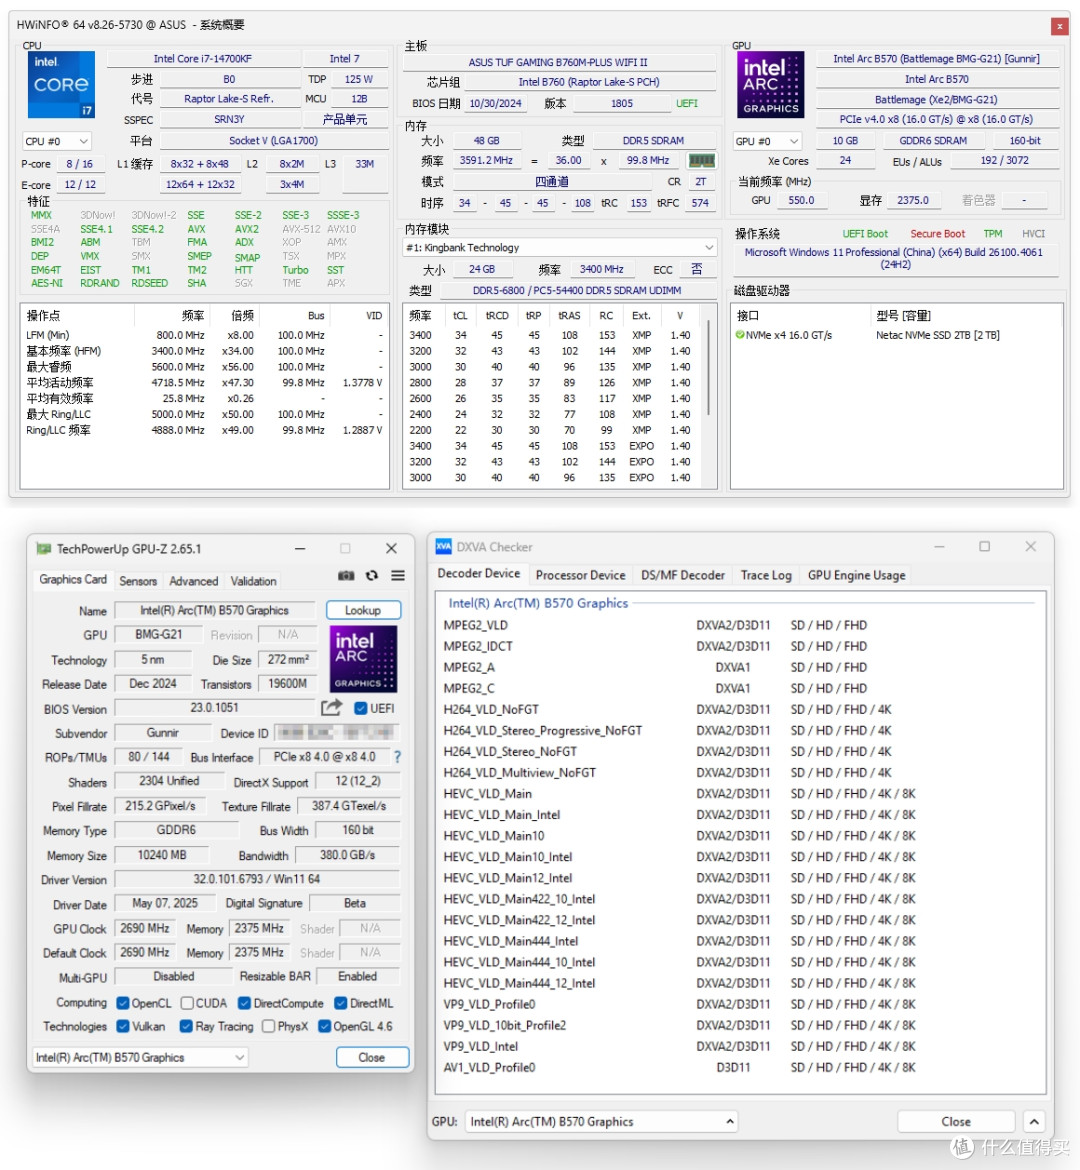Click the GPU-Z screenshot camera icon
The image size is (1080, 1170).
[346, 575]
